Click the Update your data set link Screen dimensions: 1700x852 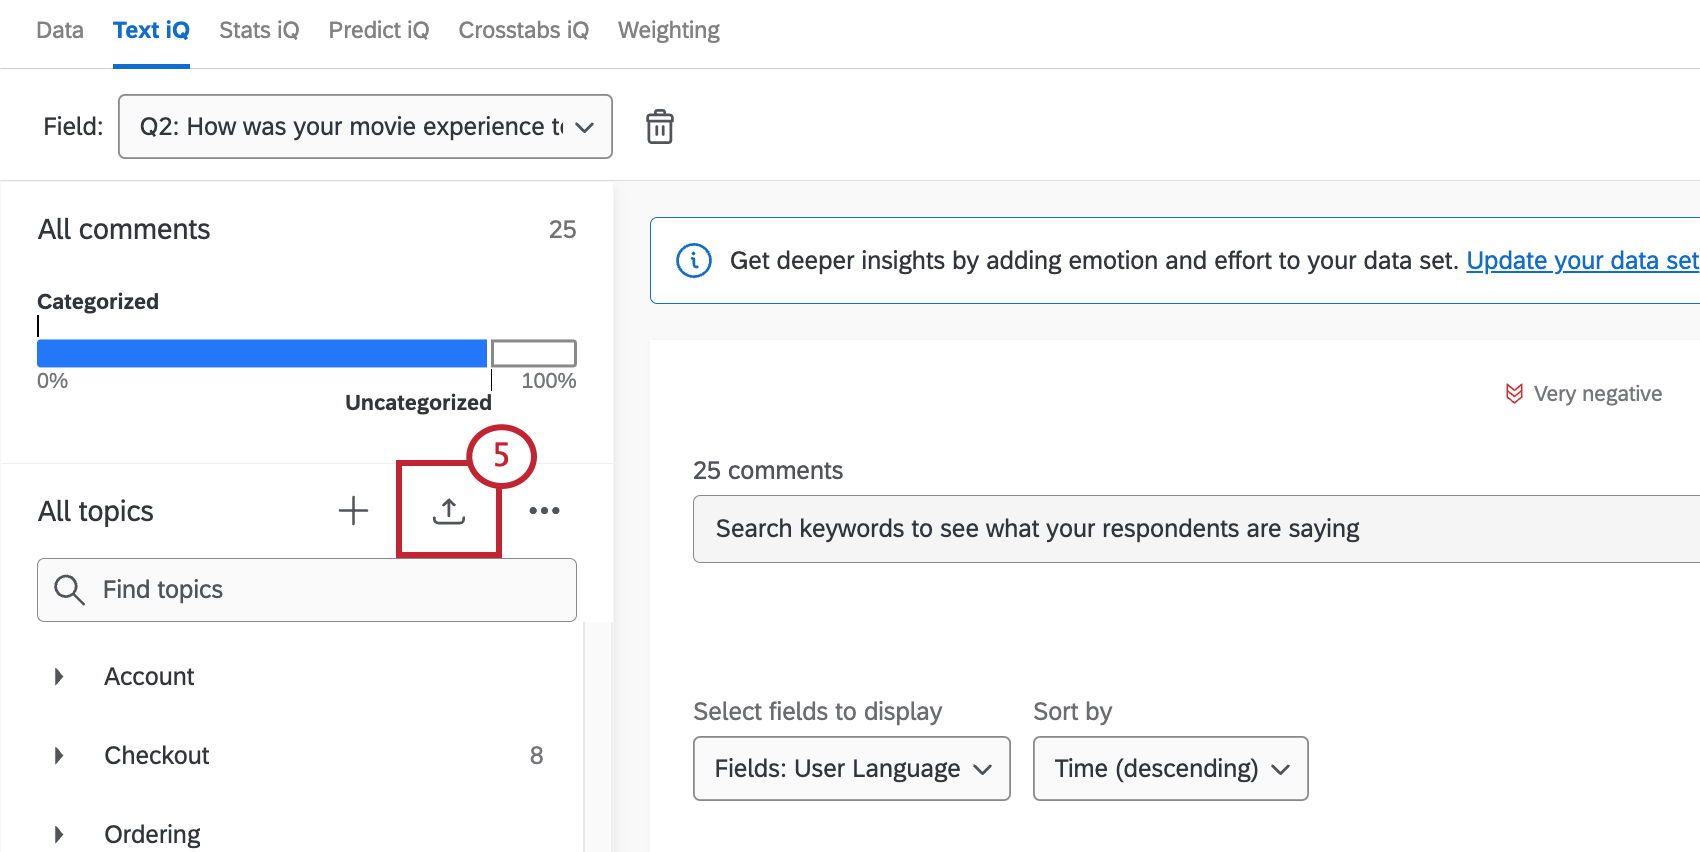pos(1582,260)
